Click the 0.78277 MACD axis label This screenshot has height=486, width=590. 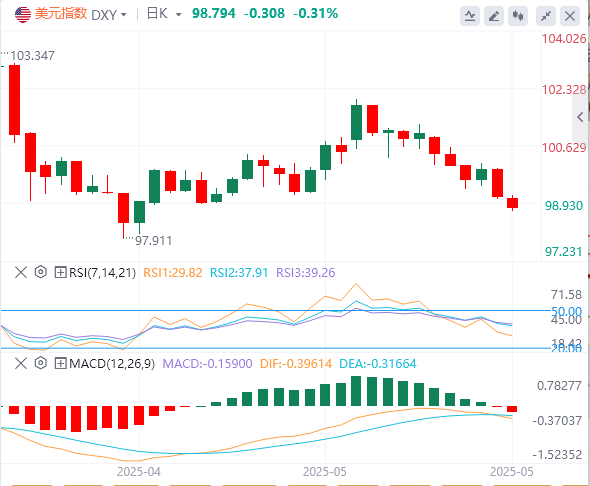point(559,386)
